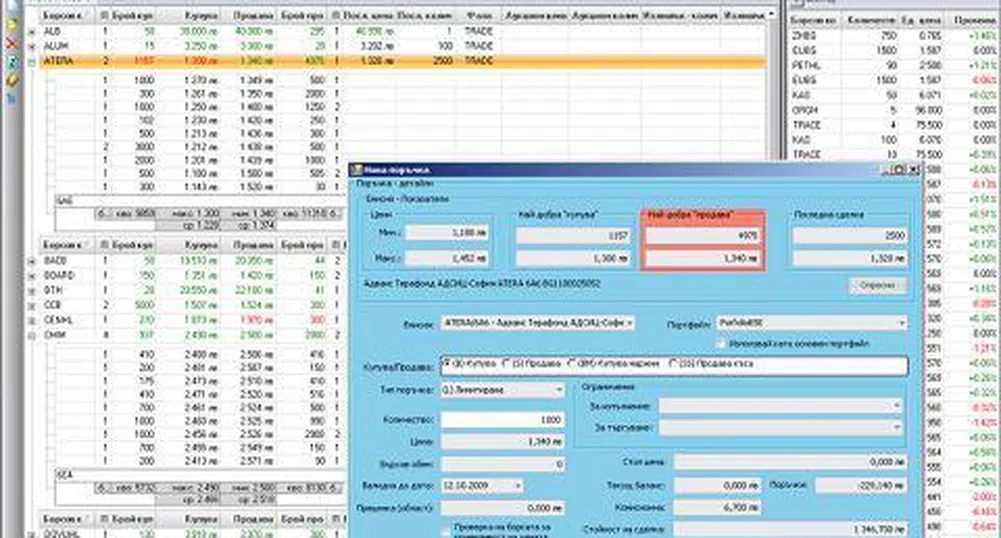
Task: Expand the CCB row
Action: pos(31,305)
